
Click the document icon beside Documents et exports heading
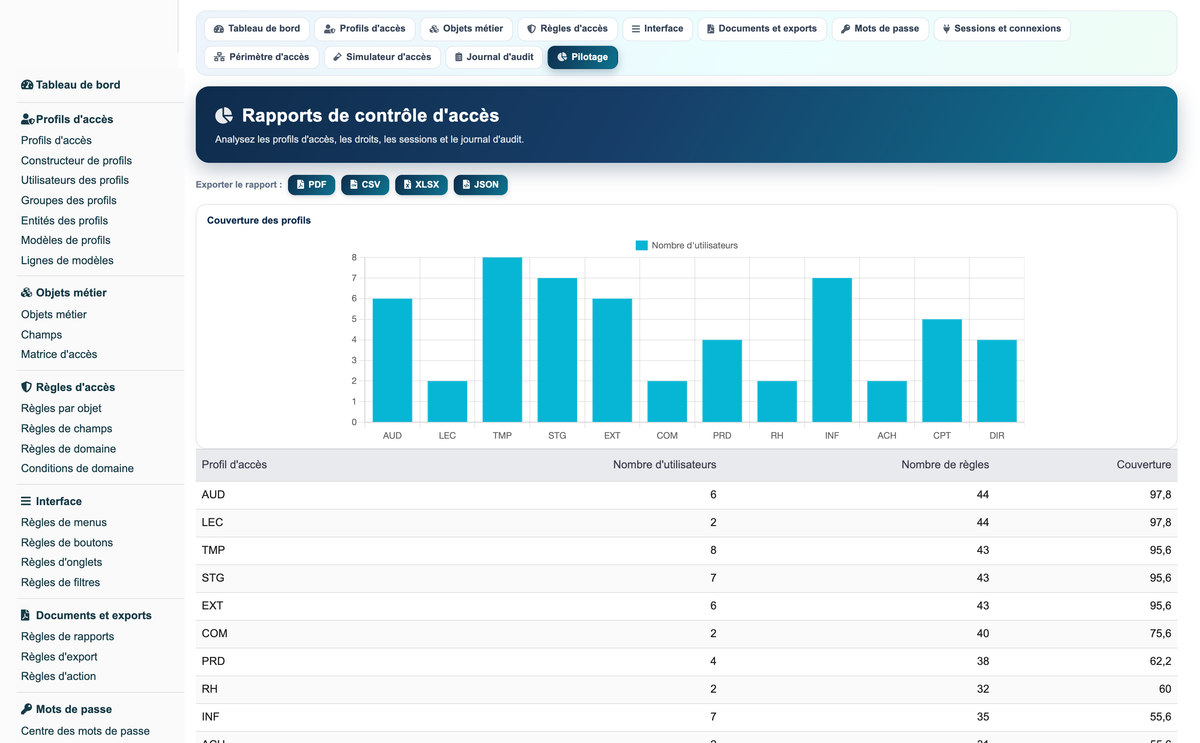click(25, 615)
